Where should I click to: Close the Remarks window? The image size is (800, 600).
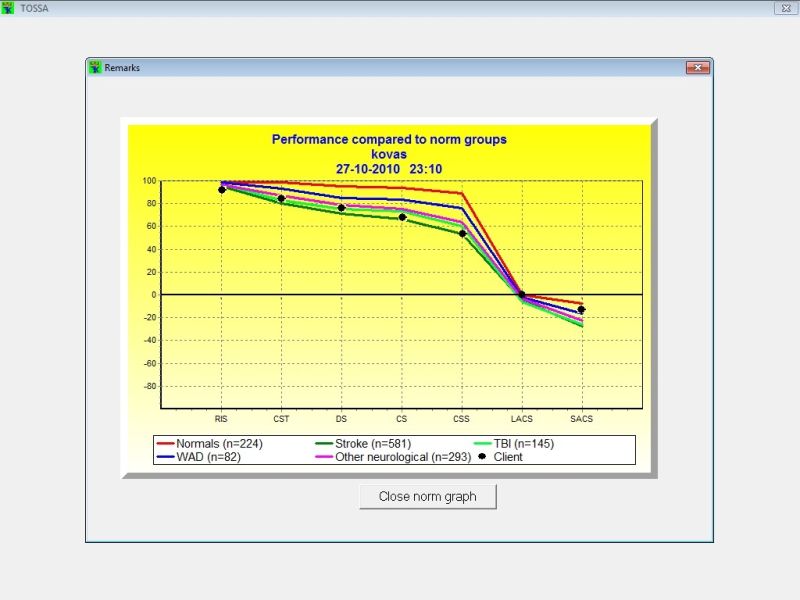coord(697,66)
